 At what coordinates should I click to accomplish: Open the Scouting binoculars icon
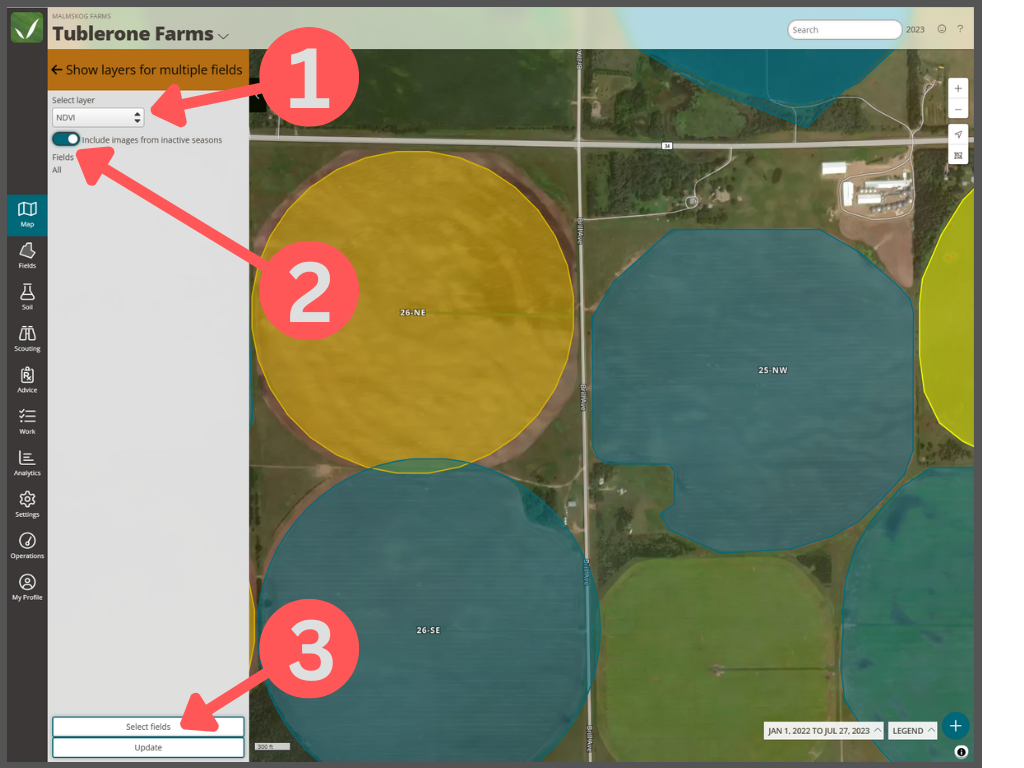(x=27, y=337)
